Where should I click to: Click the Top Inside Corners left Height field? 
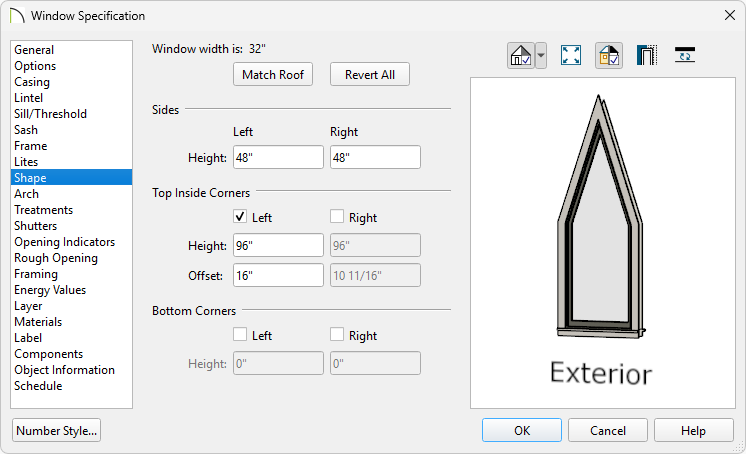pos(278,245)
